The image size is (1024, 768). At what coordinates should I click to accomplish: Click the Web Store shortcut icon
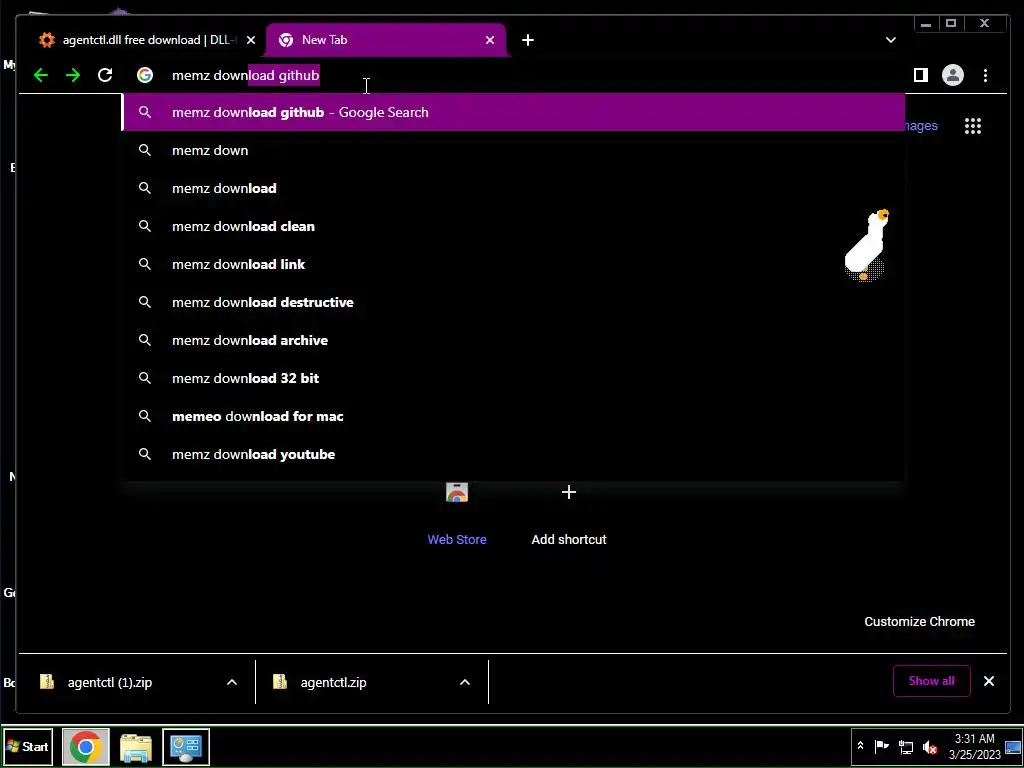point(457,492)
